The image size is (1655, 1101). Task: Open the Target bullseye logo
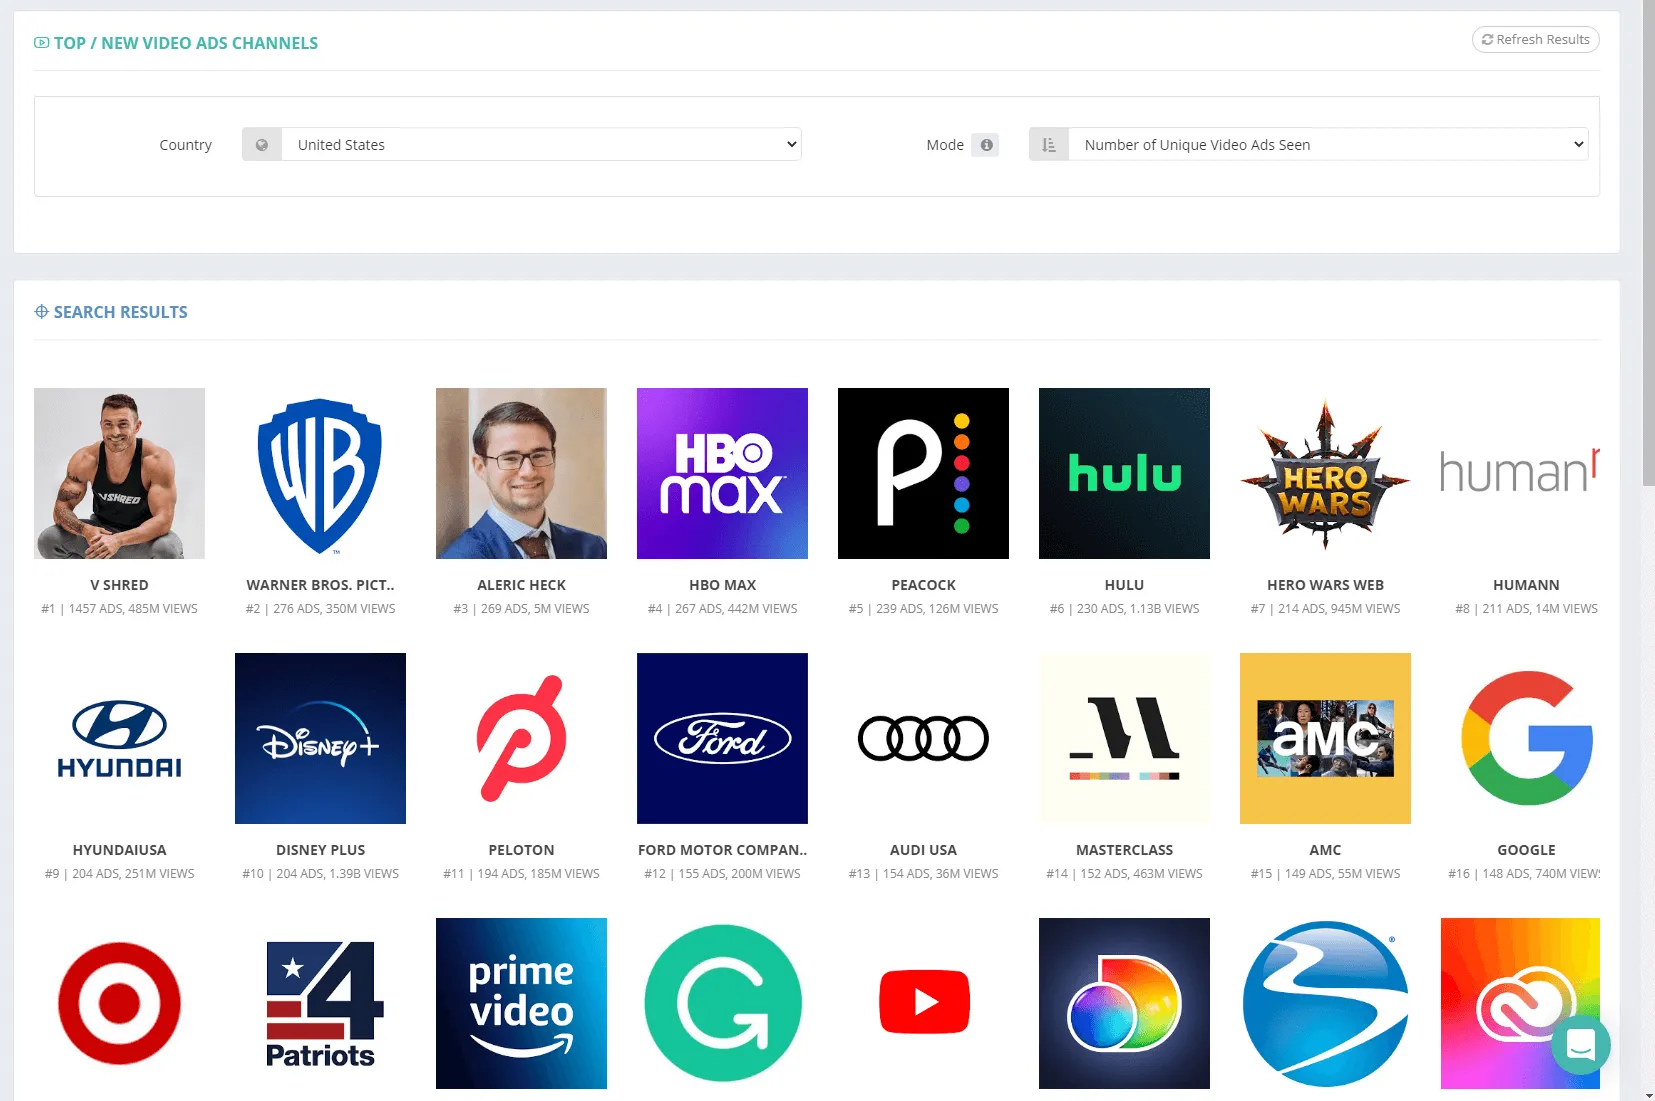(x=119, y=1003)
